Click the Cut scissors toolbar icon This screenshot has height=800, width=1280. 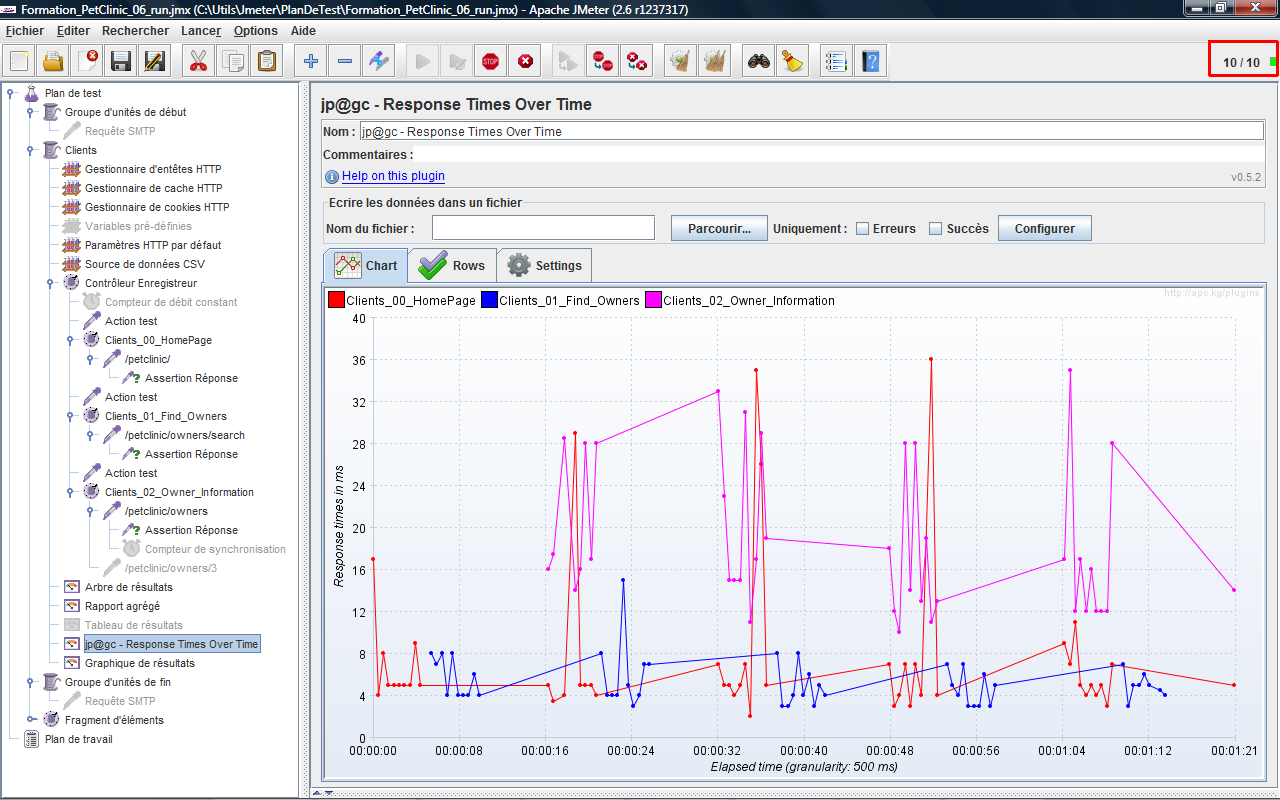point(198,62)
